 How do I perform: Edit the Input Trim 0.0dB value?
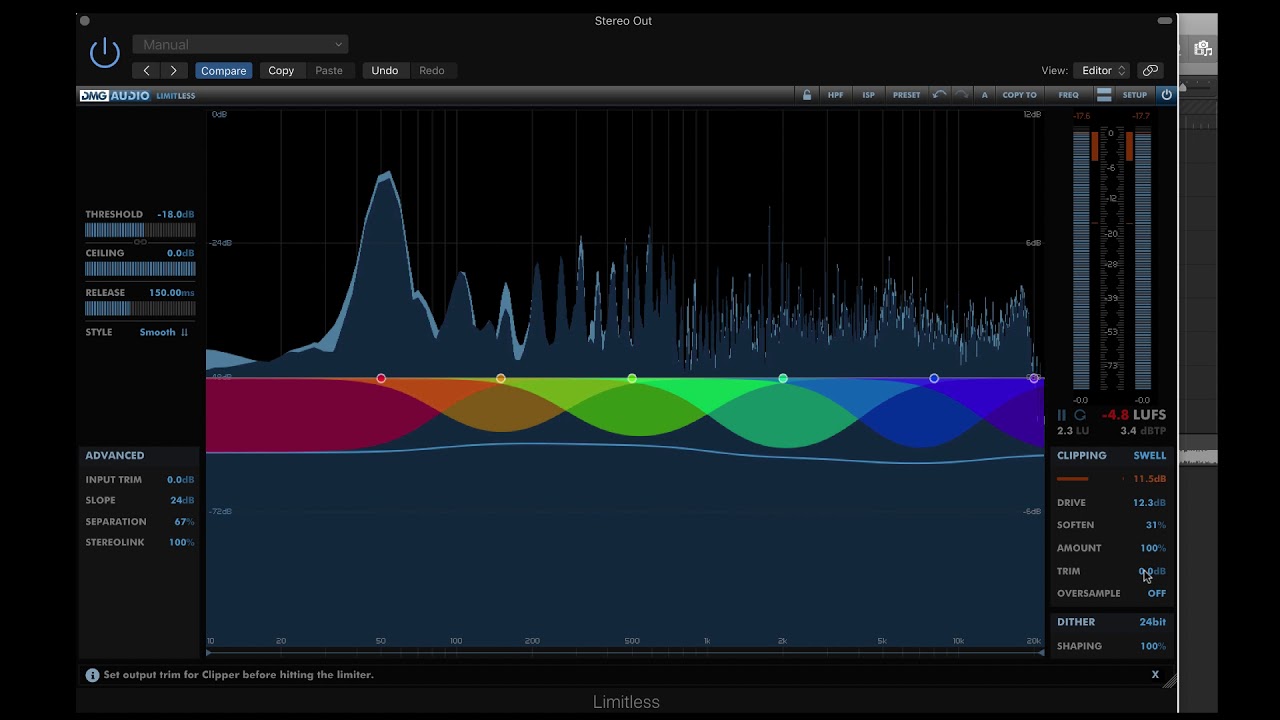181,480
